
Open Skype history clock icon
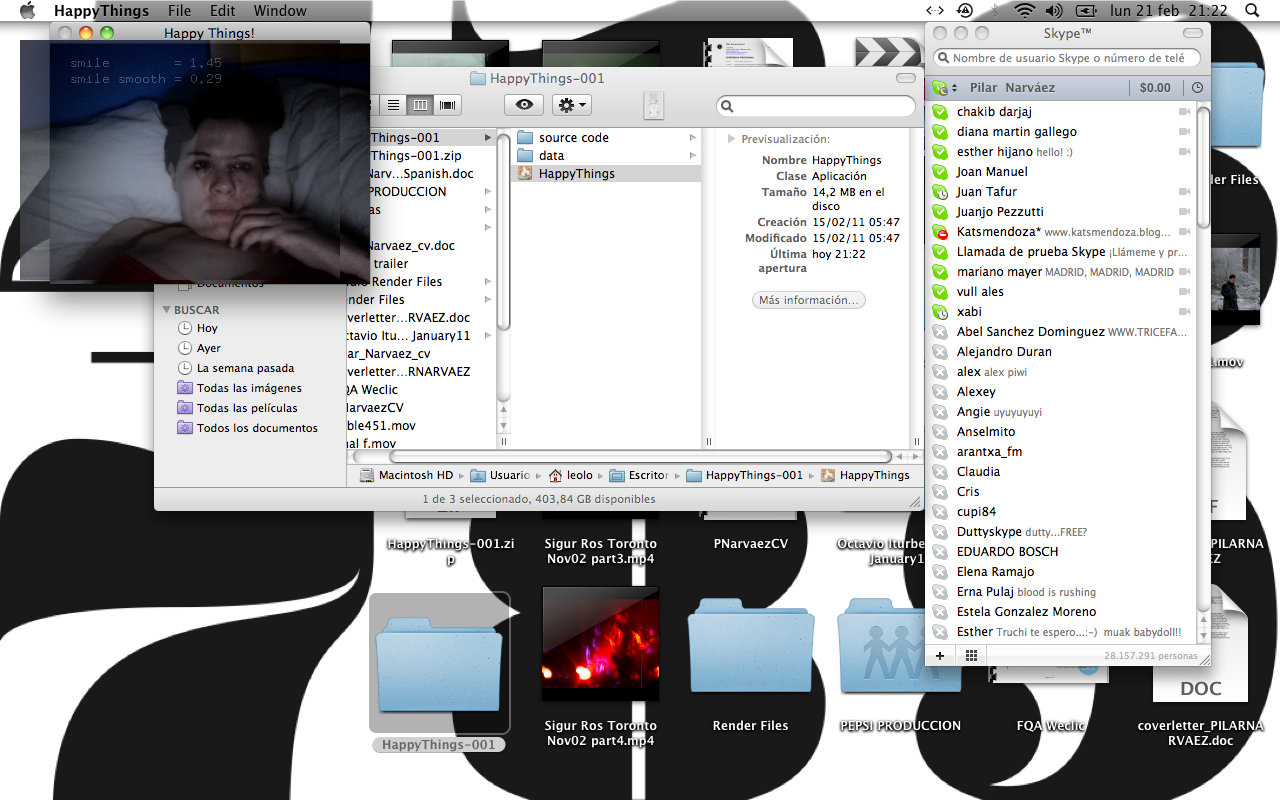click(x=1196, y=88)
